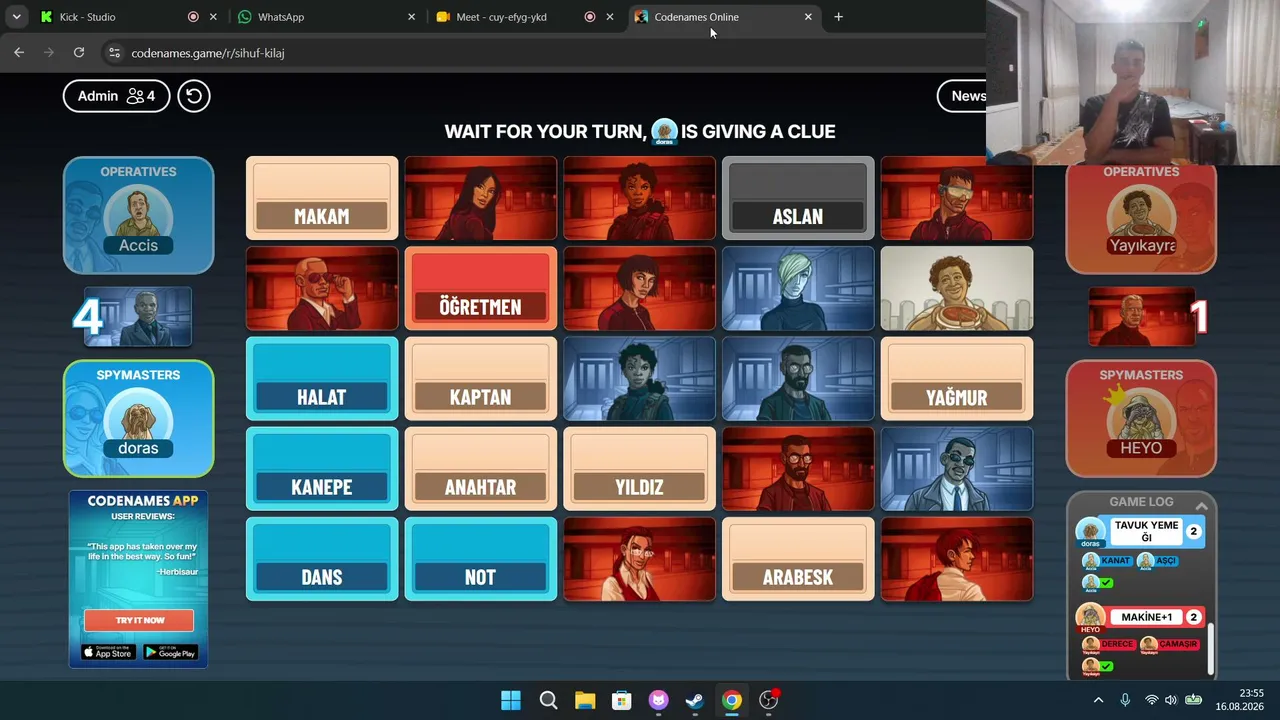The image size is (1280, 720).
Task: Reload the Codenames page
Action: click(79, 53)
